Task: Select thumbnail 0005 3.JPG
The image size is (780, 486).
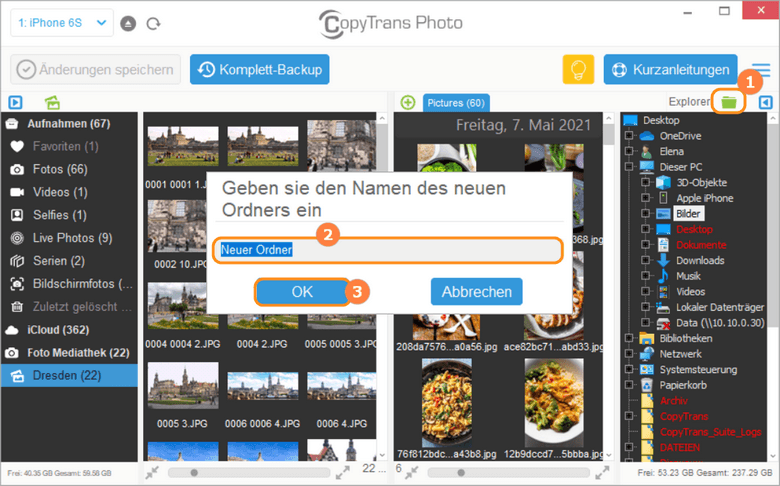Action: [183, 385]
